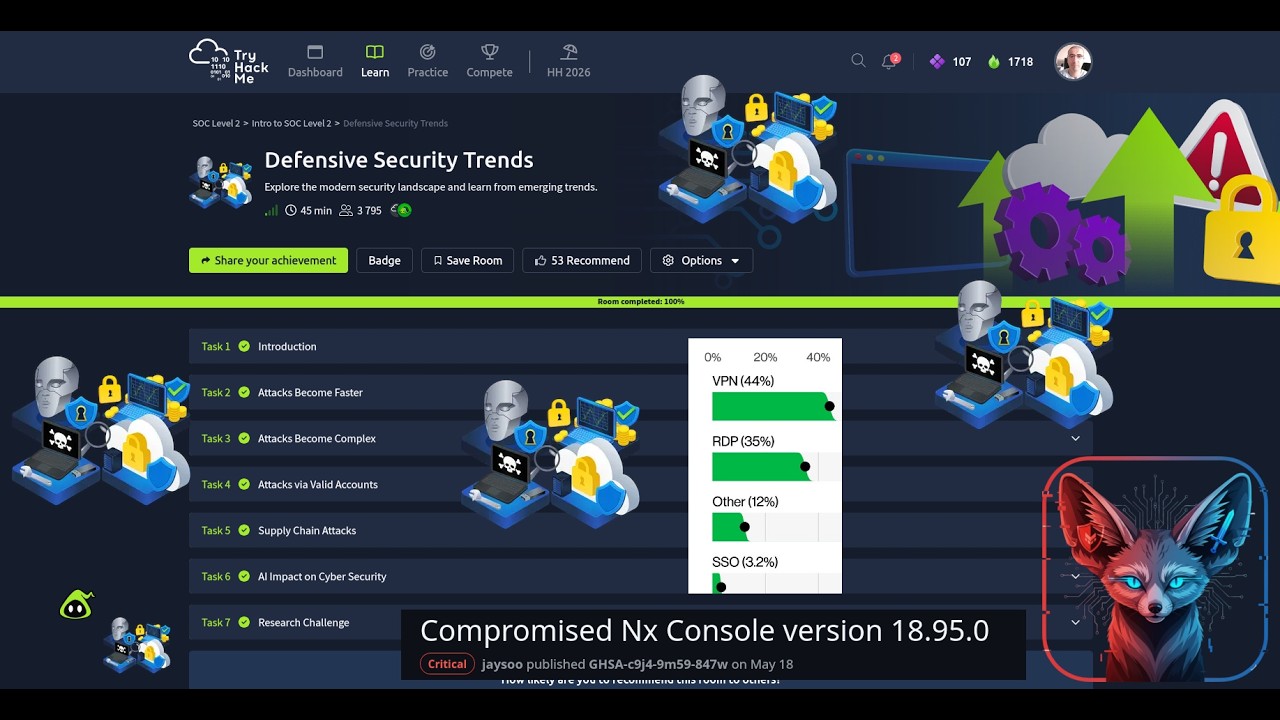The image size is (1280, 720).
Task: Expand Task 2 Attacks Become Faster
Action: point(640,393)
